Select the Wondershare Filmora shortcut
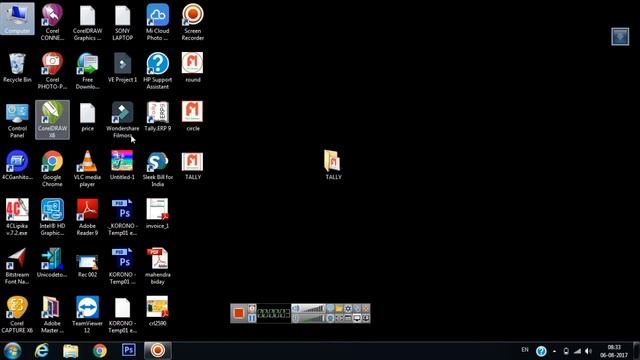This screenshot has height=360, width=640. [x=122, y=120]
